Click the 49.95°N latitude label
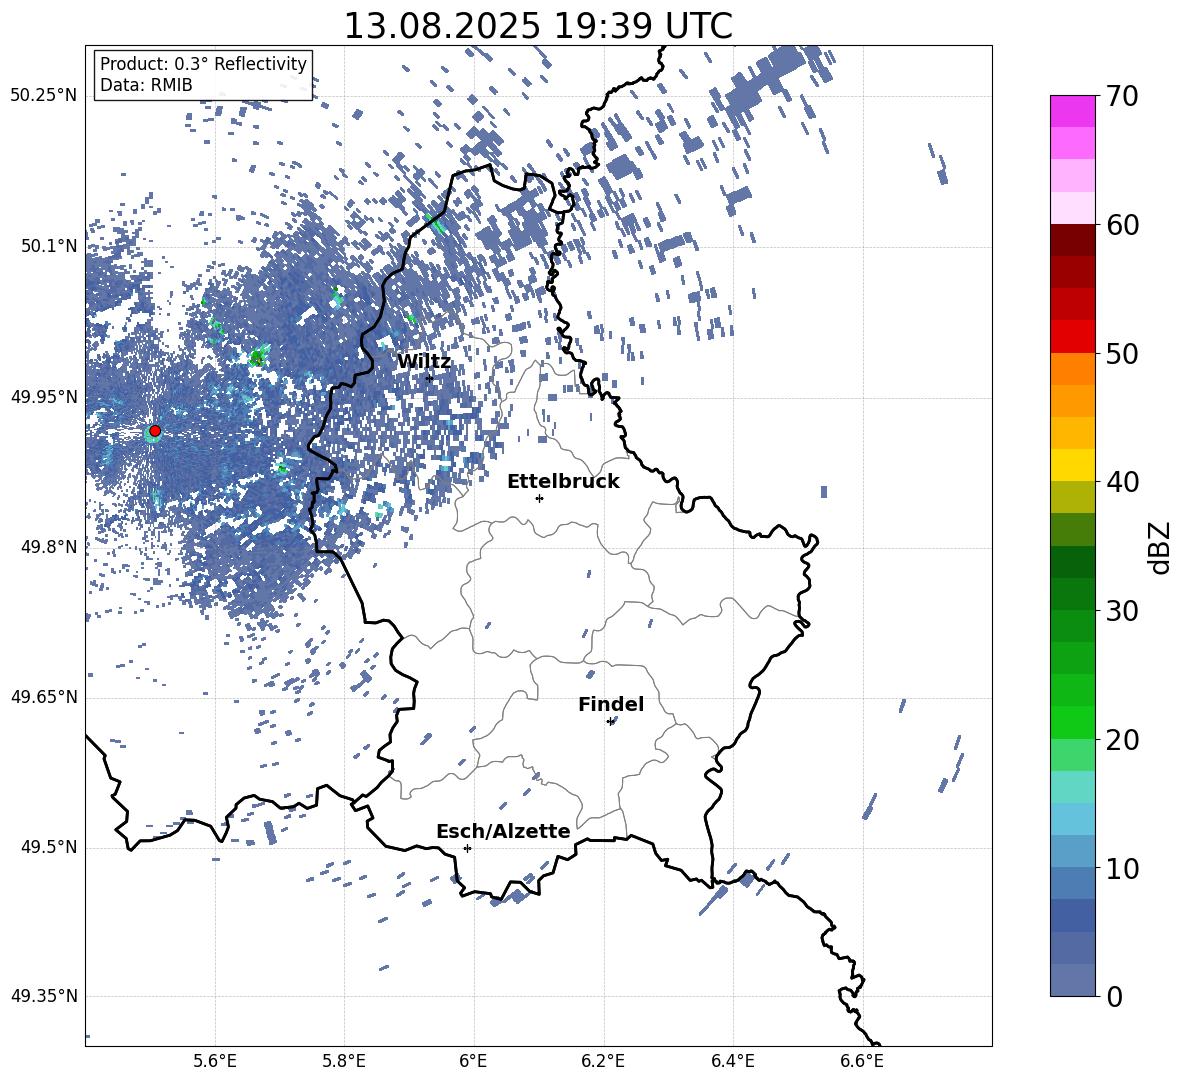This screenshot has height=1081, width=1184. pyautogui.click(x=45, y=397)
